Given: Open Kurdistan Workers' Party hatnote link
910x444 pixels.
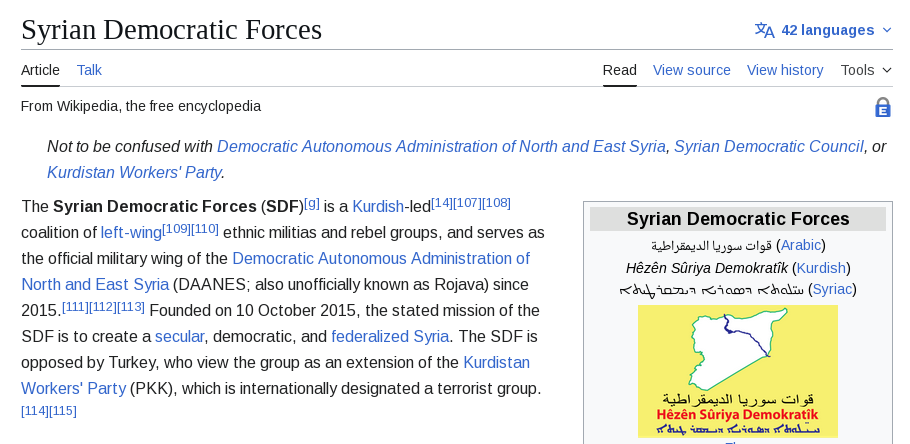Looking at the screenshot, I should click(134, 172).
